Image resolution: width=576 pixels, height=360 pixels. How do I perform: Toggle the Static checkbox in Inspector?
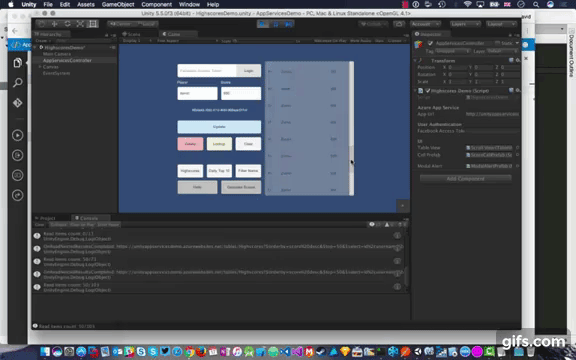coord(497,43)
